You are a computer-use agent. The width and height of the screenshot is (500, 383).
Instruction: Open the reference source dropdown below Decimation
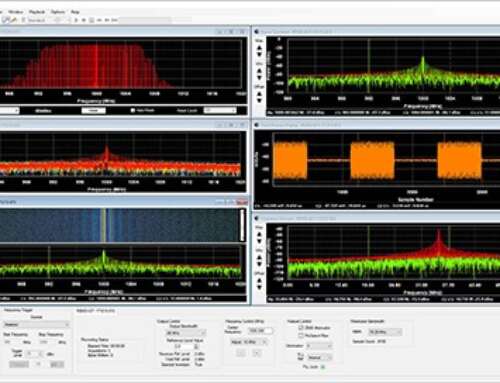319,358
